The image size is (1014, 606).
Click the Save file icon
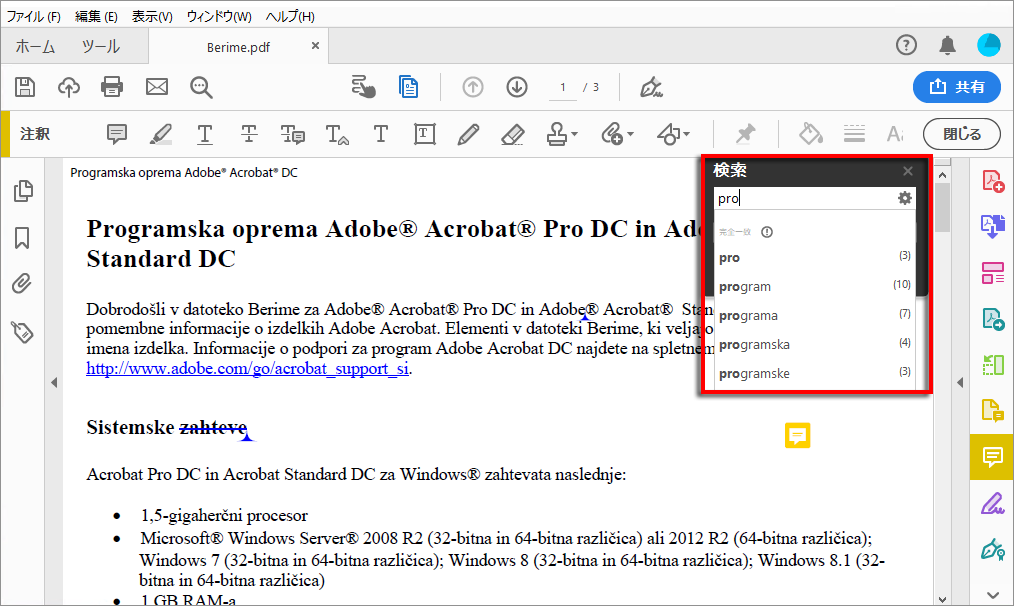25,87
